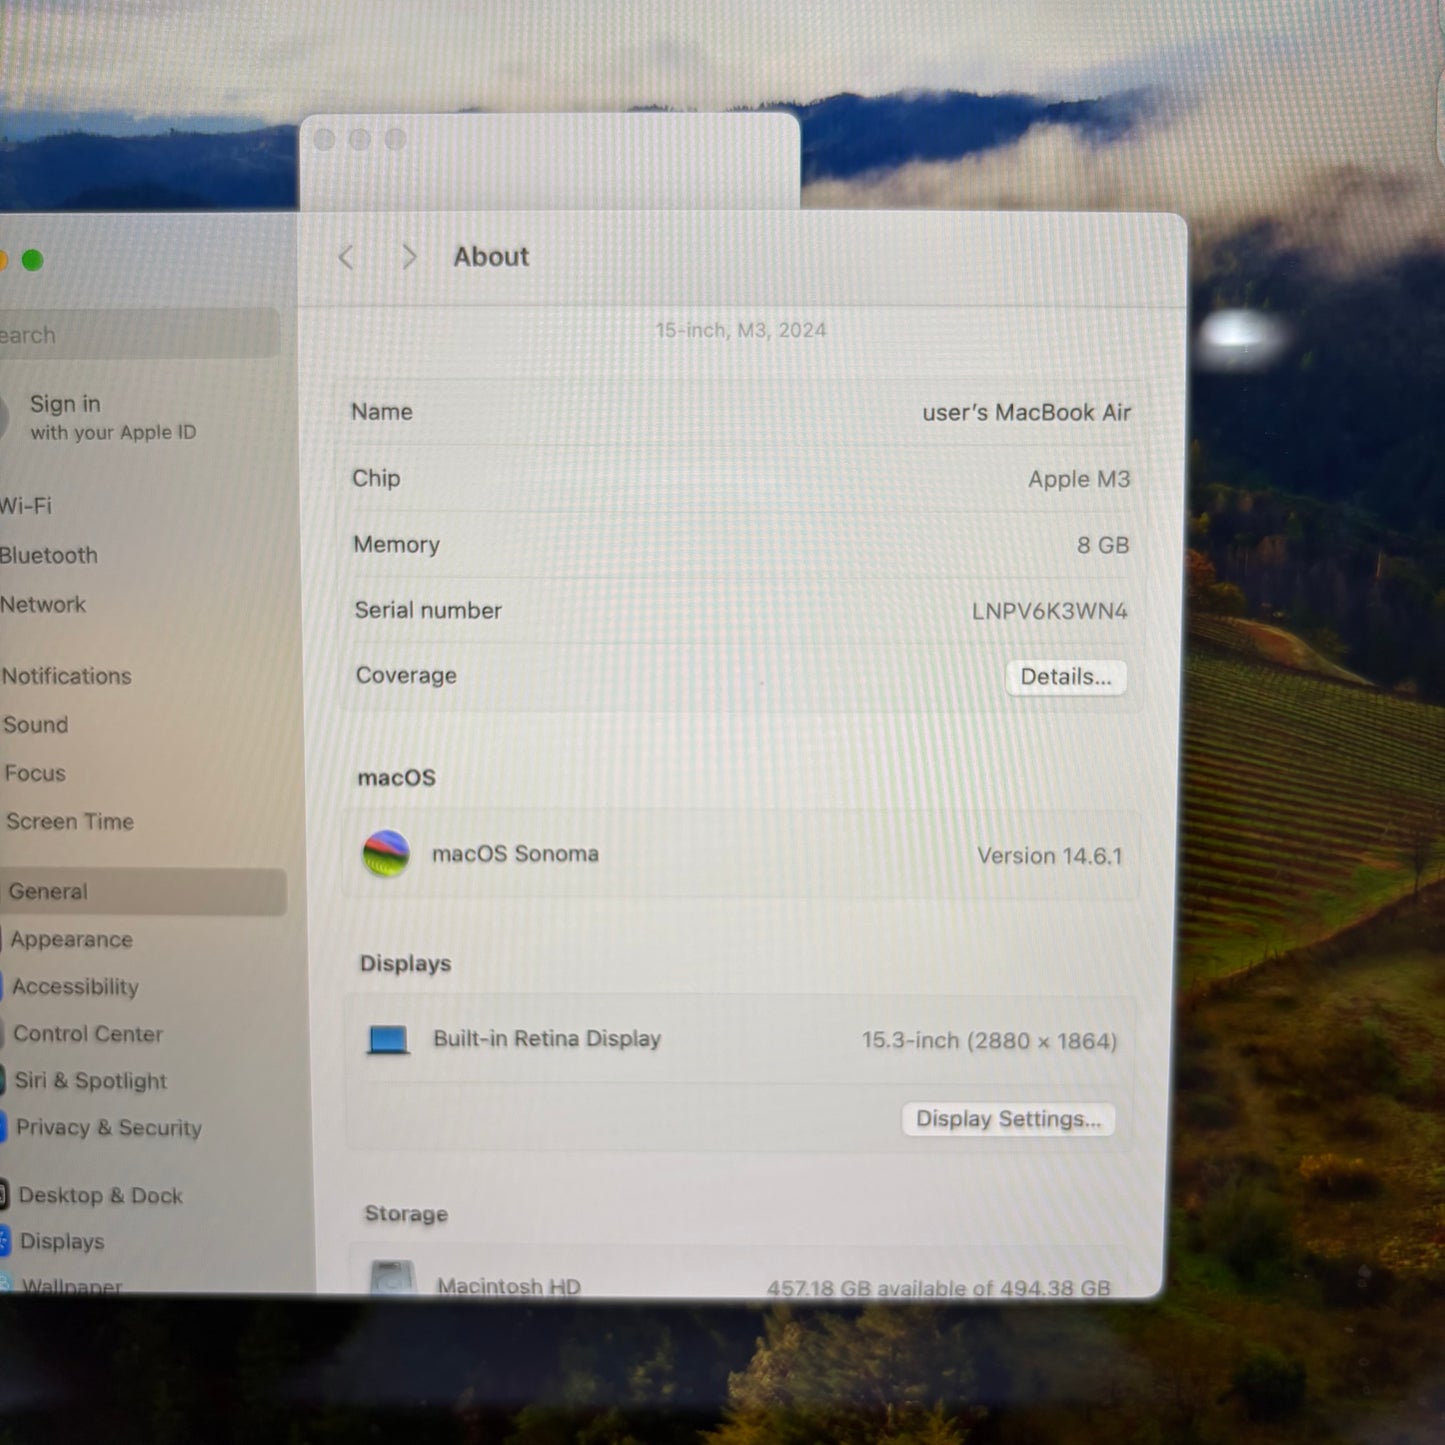1445x1445 pixels.
Task: Click the Built-in Retina Display icon
Action: [x=388, y=1040]
